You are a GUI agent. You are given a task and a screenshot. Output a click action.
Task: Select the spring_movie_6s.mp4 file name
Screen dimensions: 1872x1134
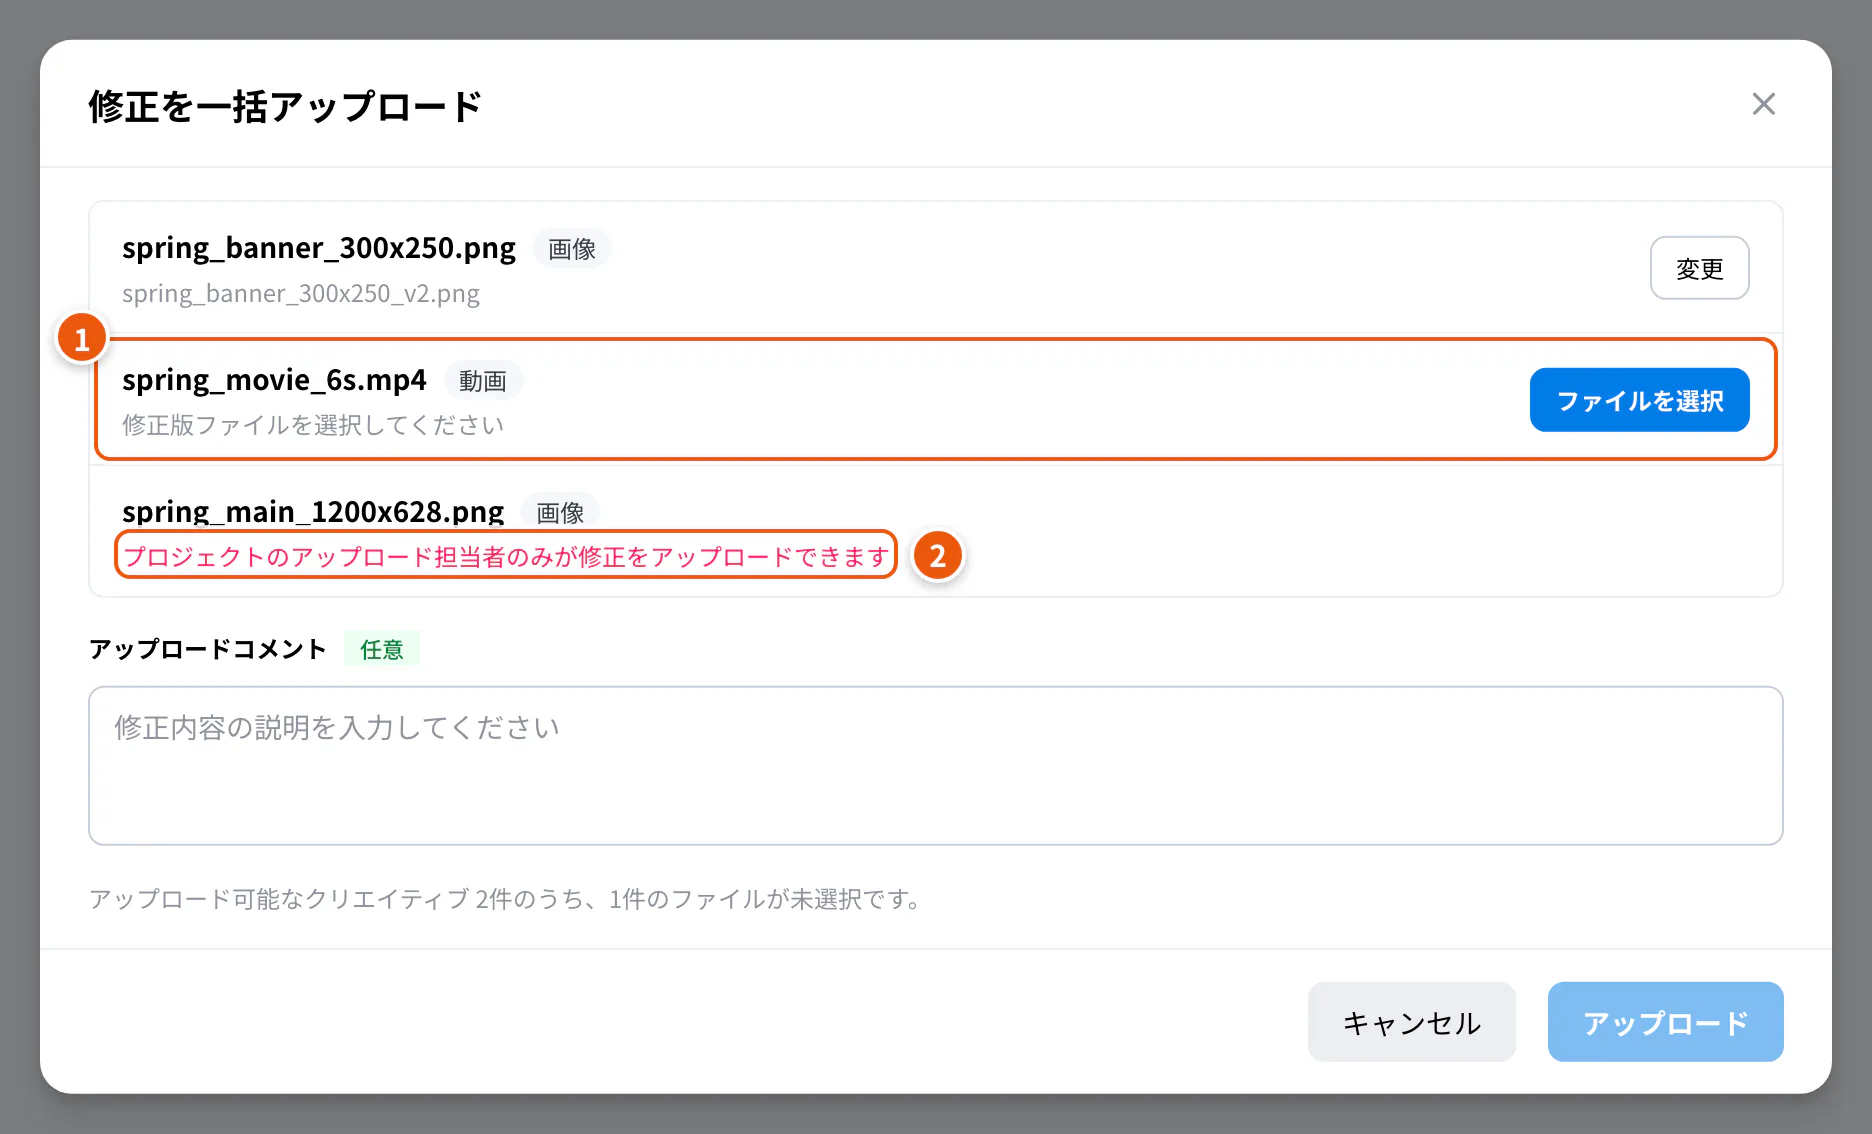tap(274, 380)
